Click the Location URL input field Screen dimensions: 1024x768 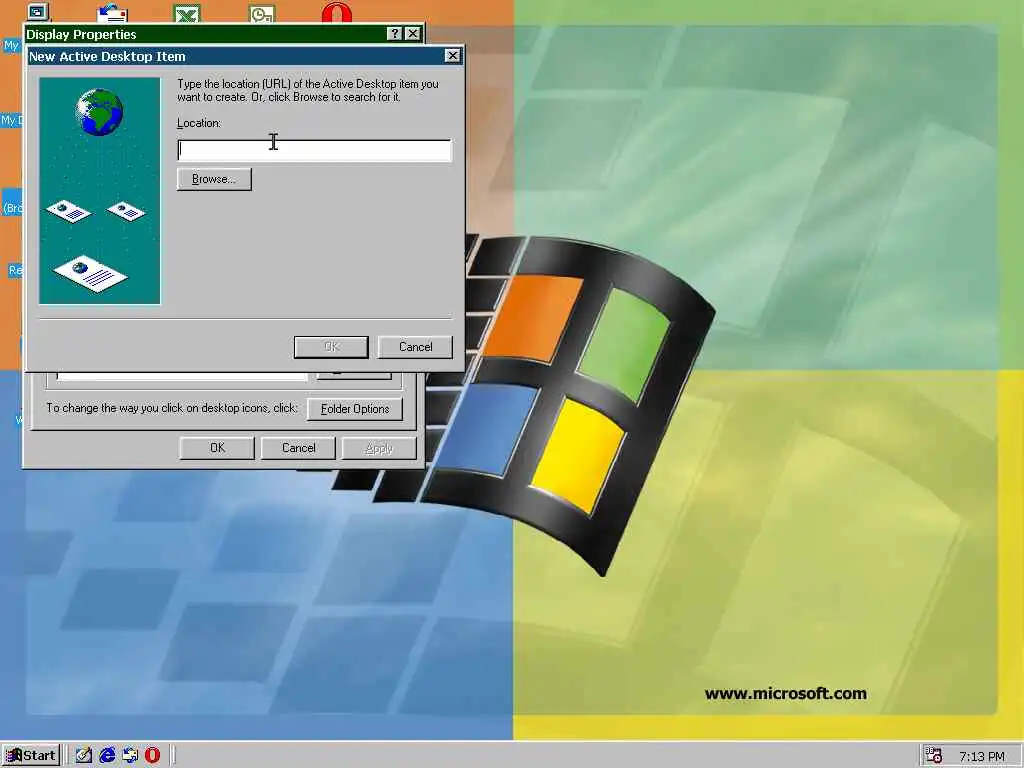tap(314, 150)
